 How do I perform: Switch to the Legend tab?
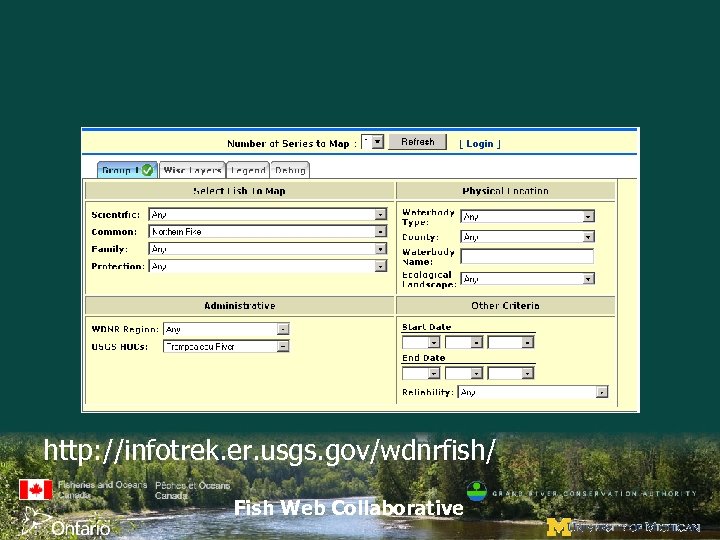248,170
